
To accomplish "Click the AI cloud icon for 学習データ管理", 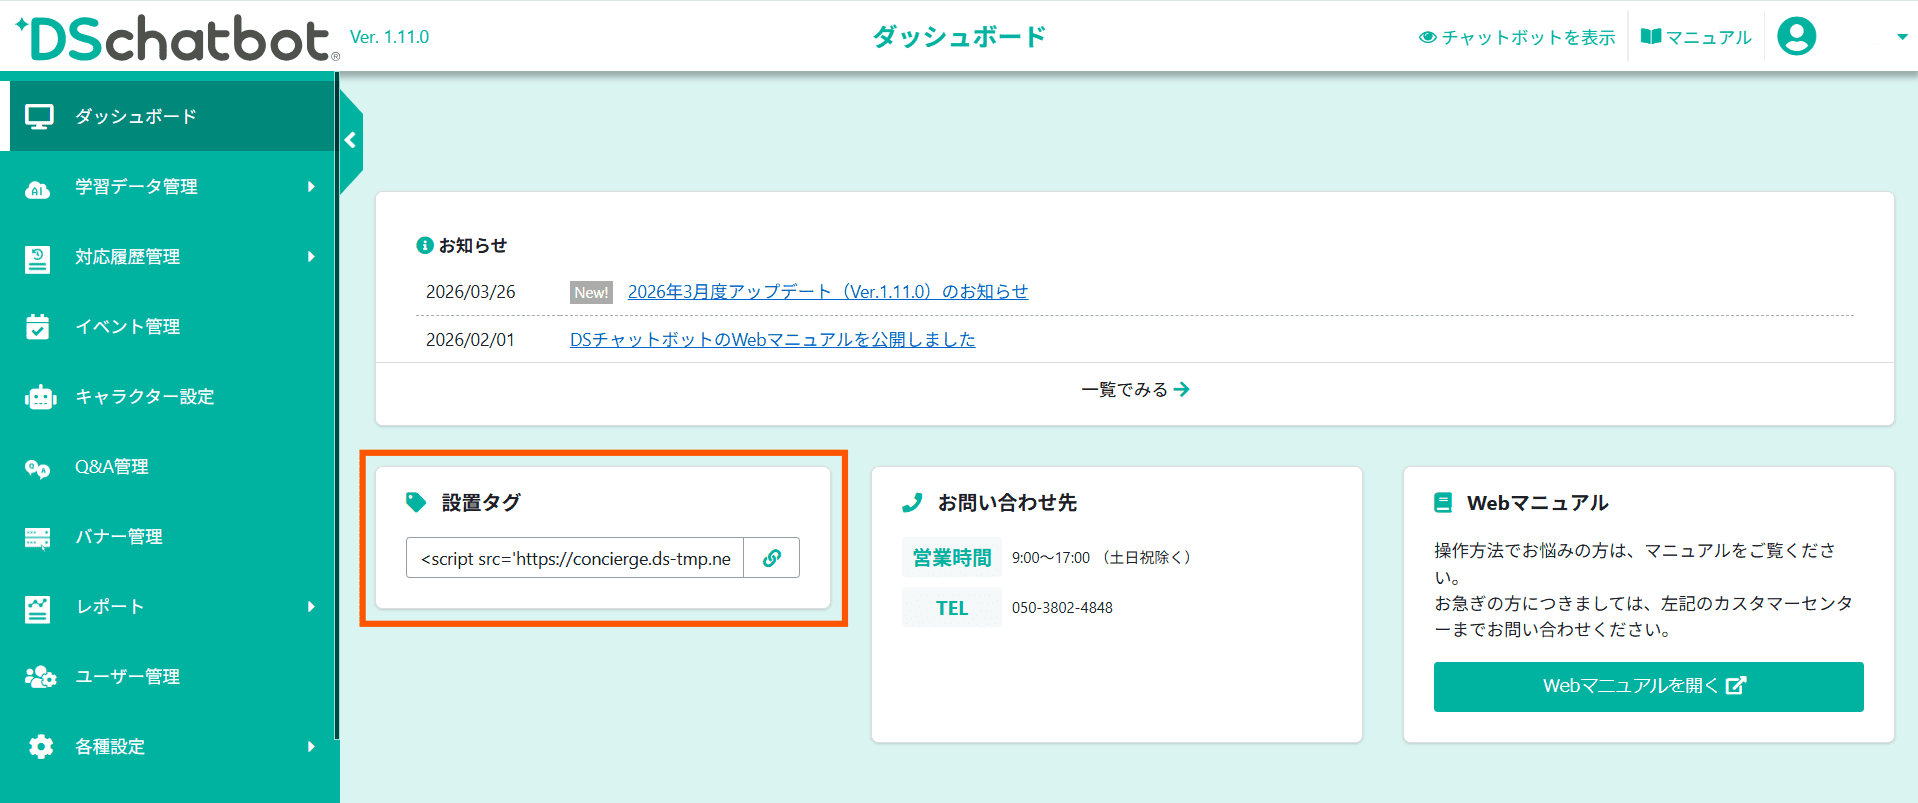I will point(38,188).
